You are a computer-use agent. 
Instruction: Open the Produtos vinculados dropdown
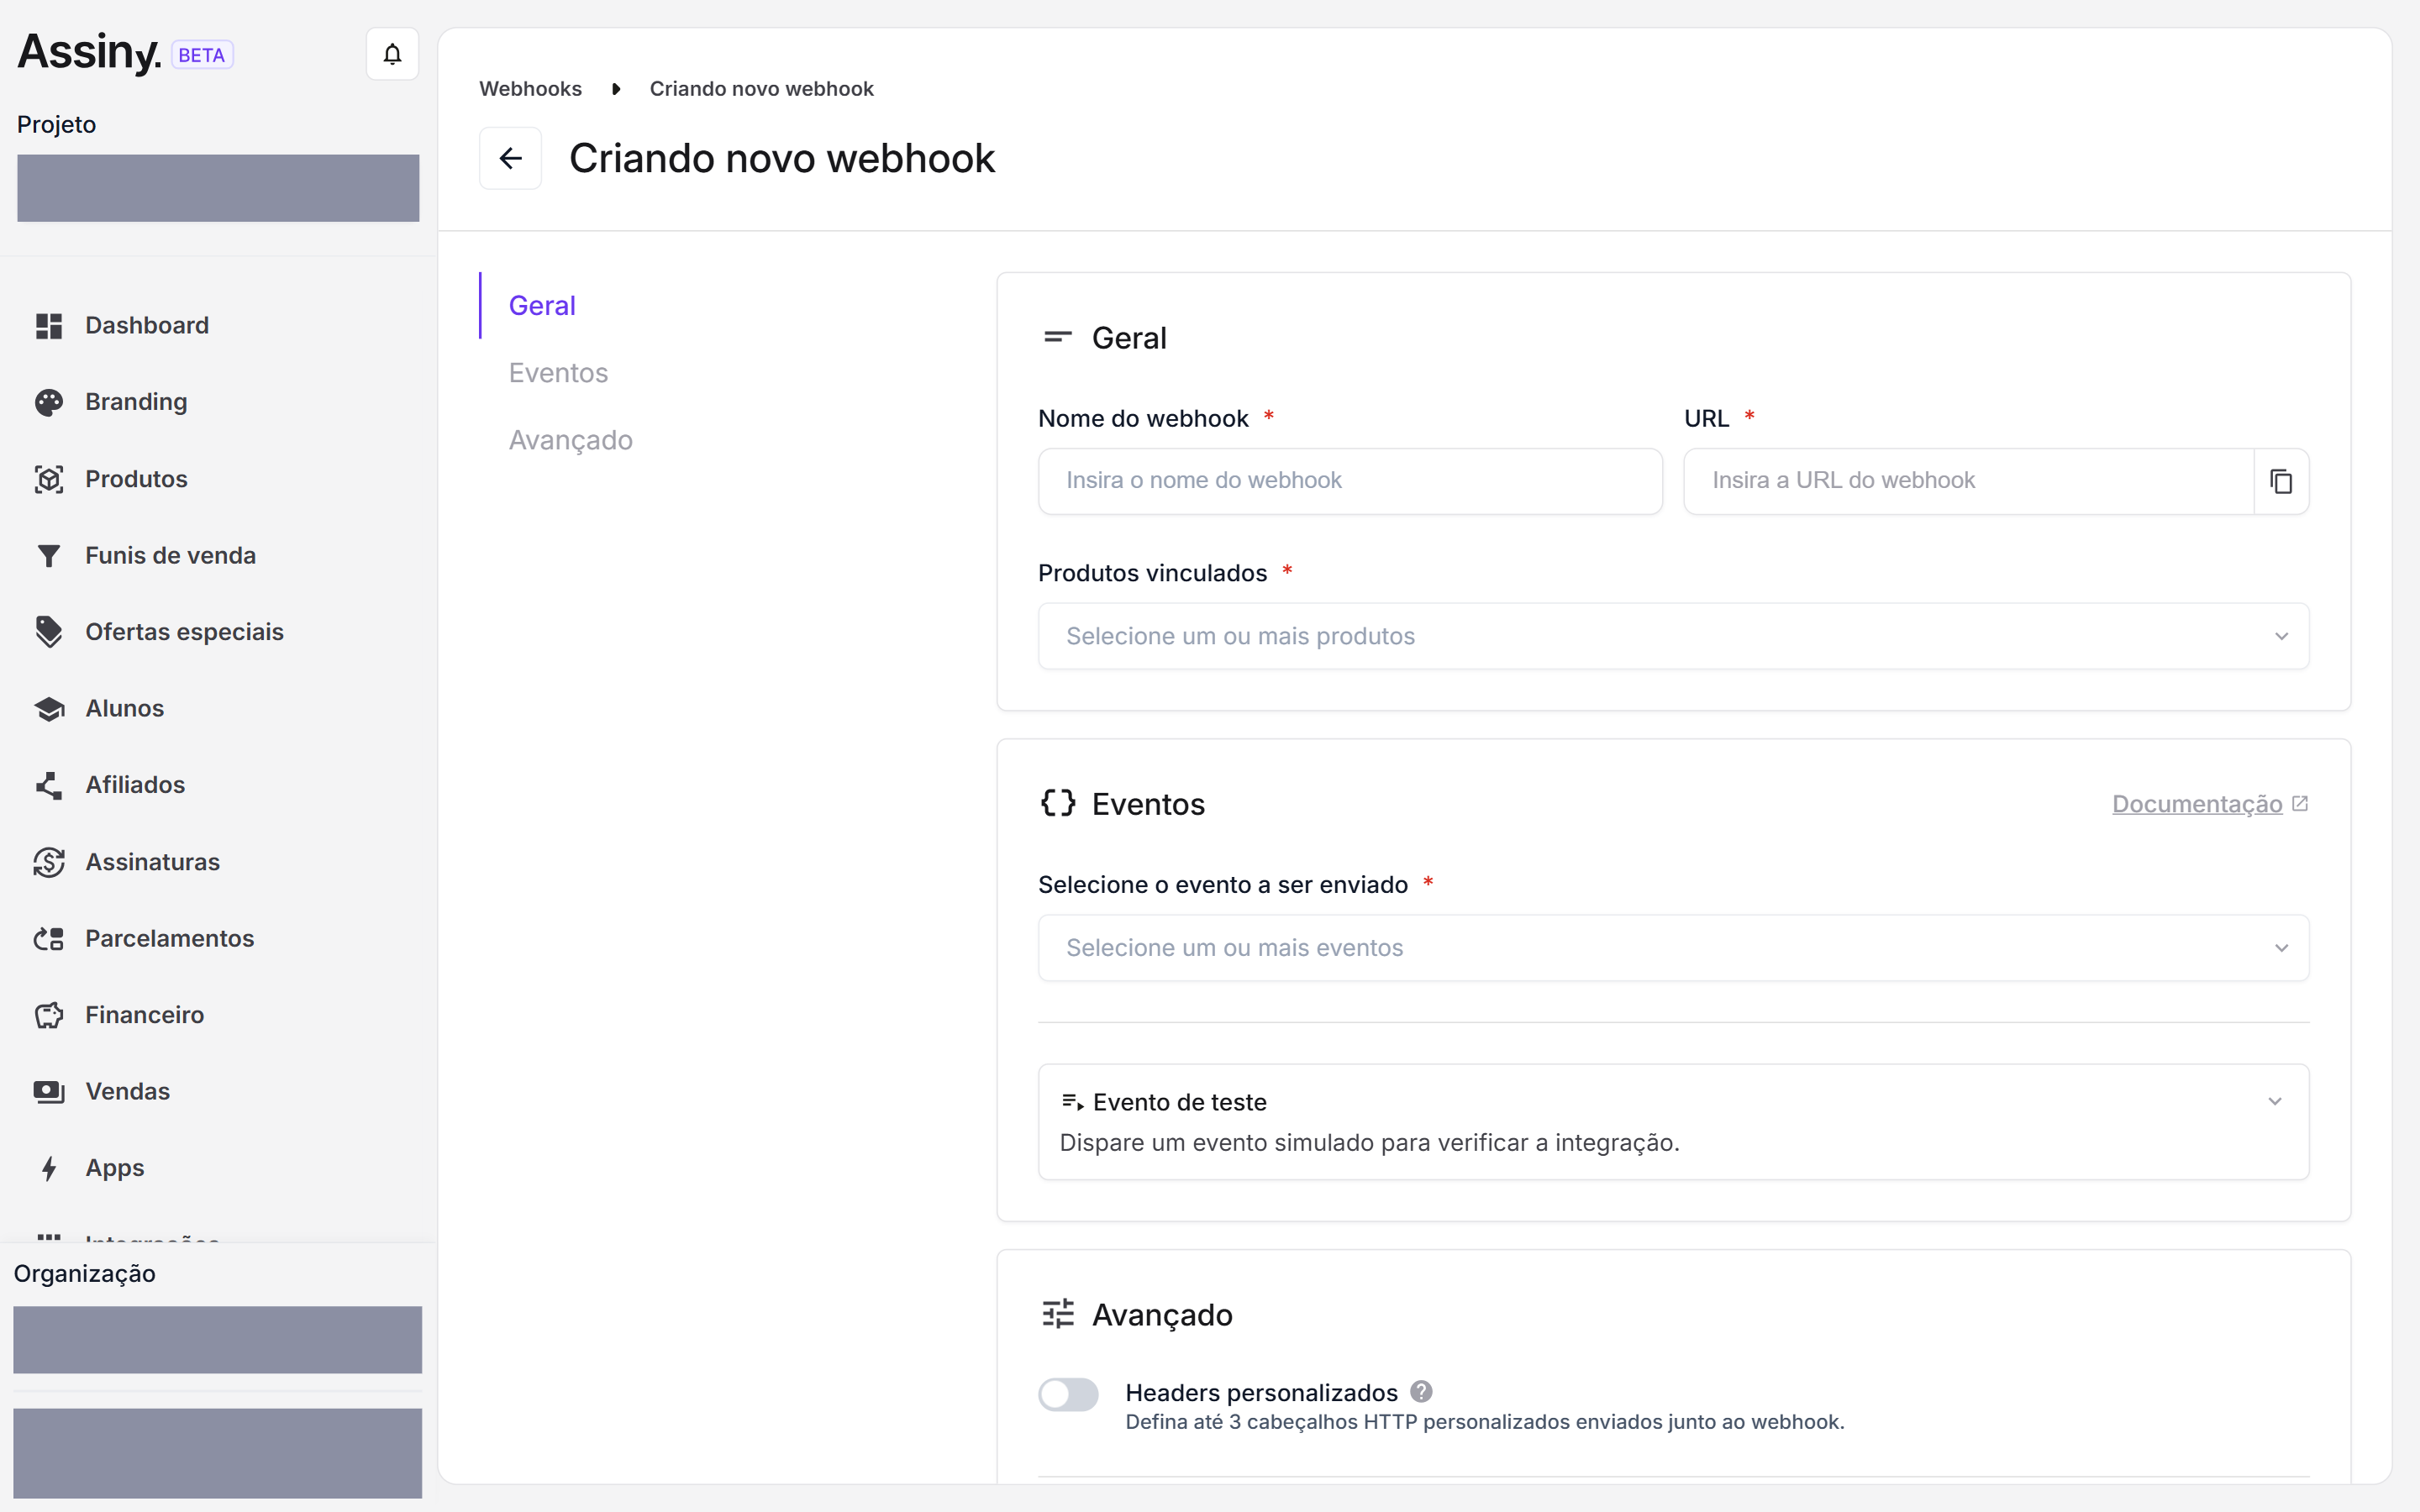[1673, 636]
